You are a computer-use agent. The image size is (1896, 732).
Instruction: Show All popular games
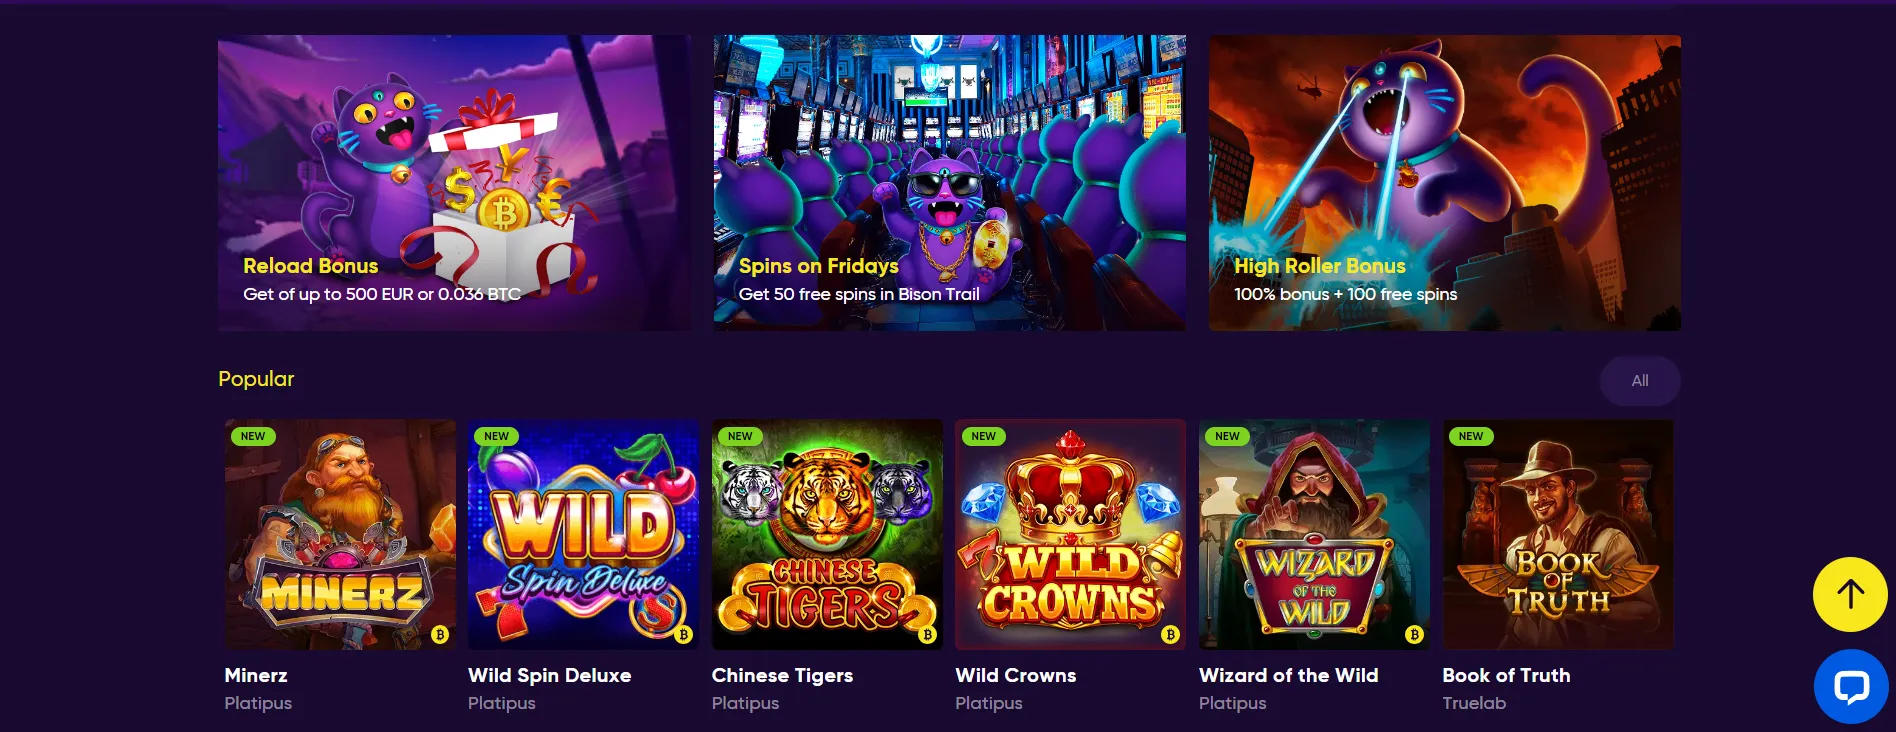pos(1640,381)
